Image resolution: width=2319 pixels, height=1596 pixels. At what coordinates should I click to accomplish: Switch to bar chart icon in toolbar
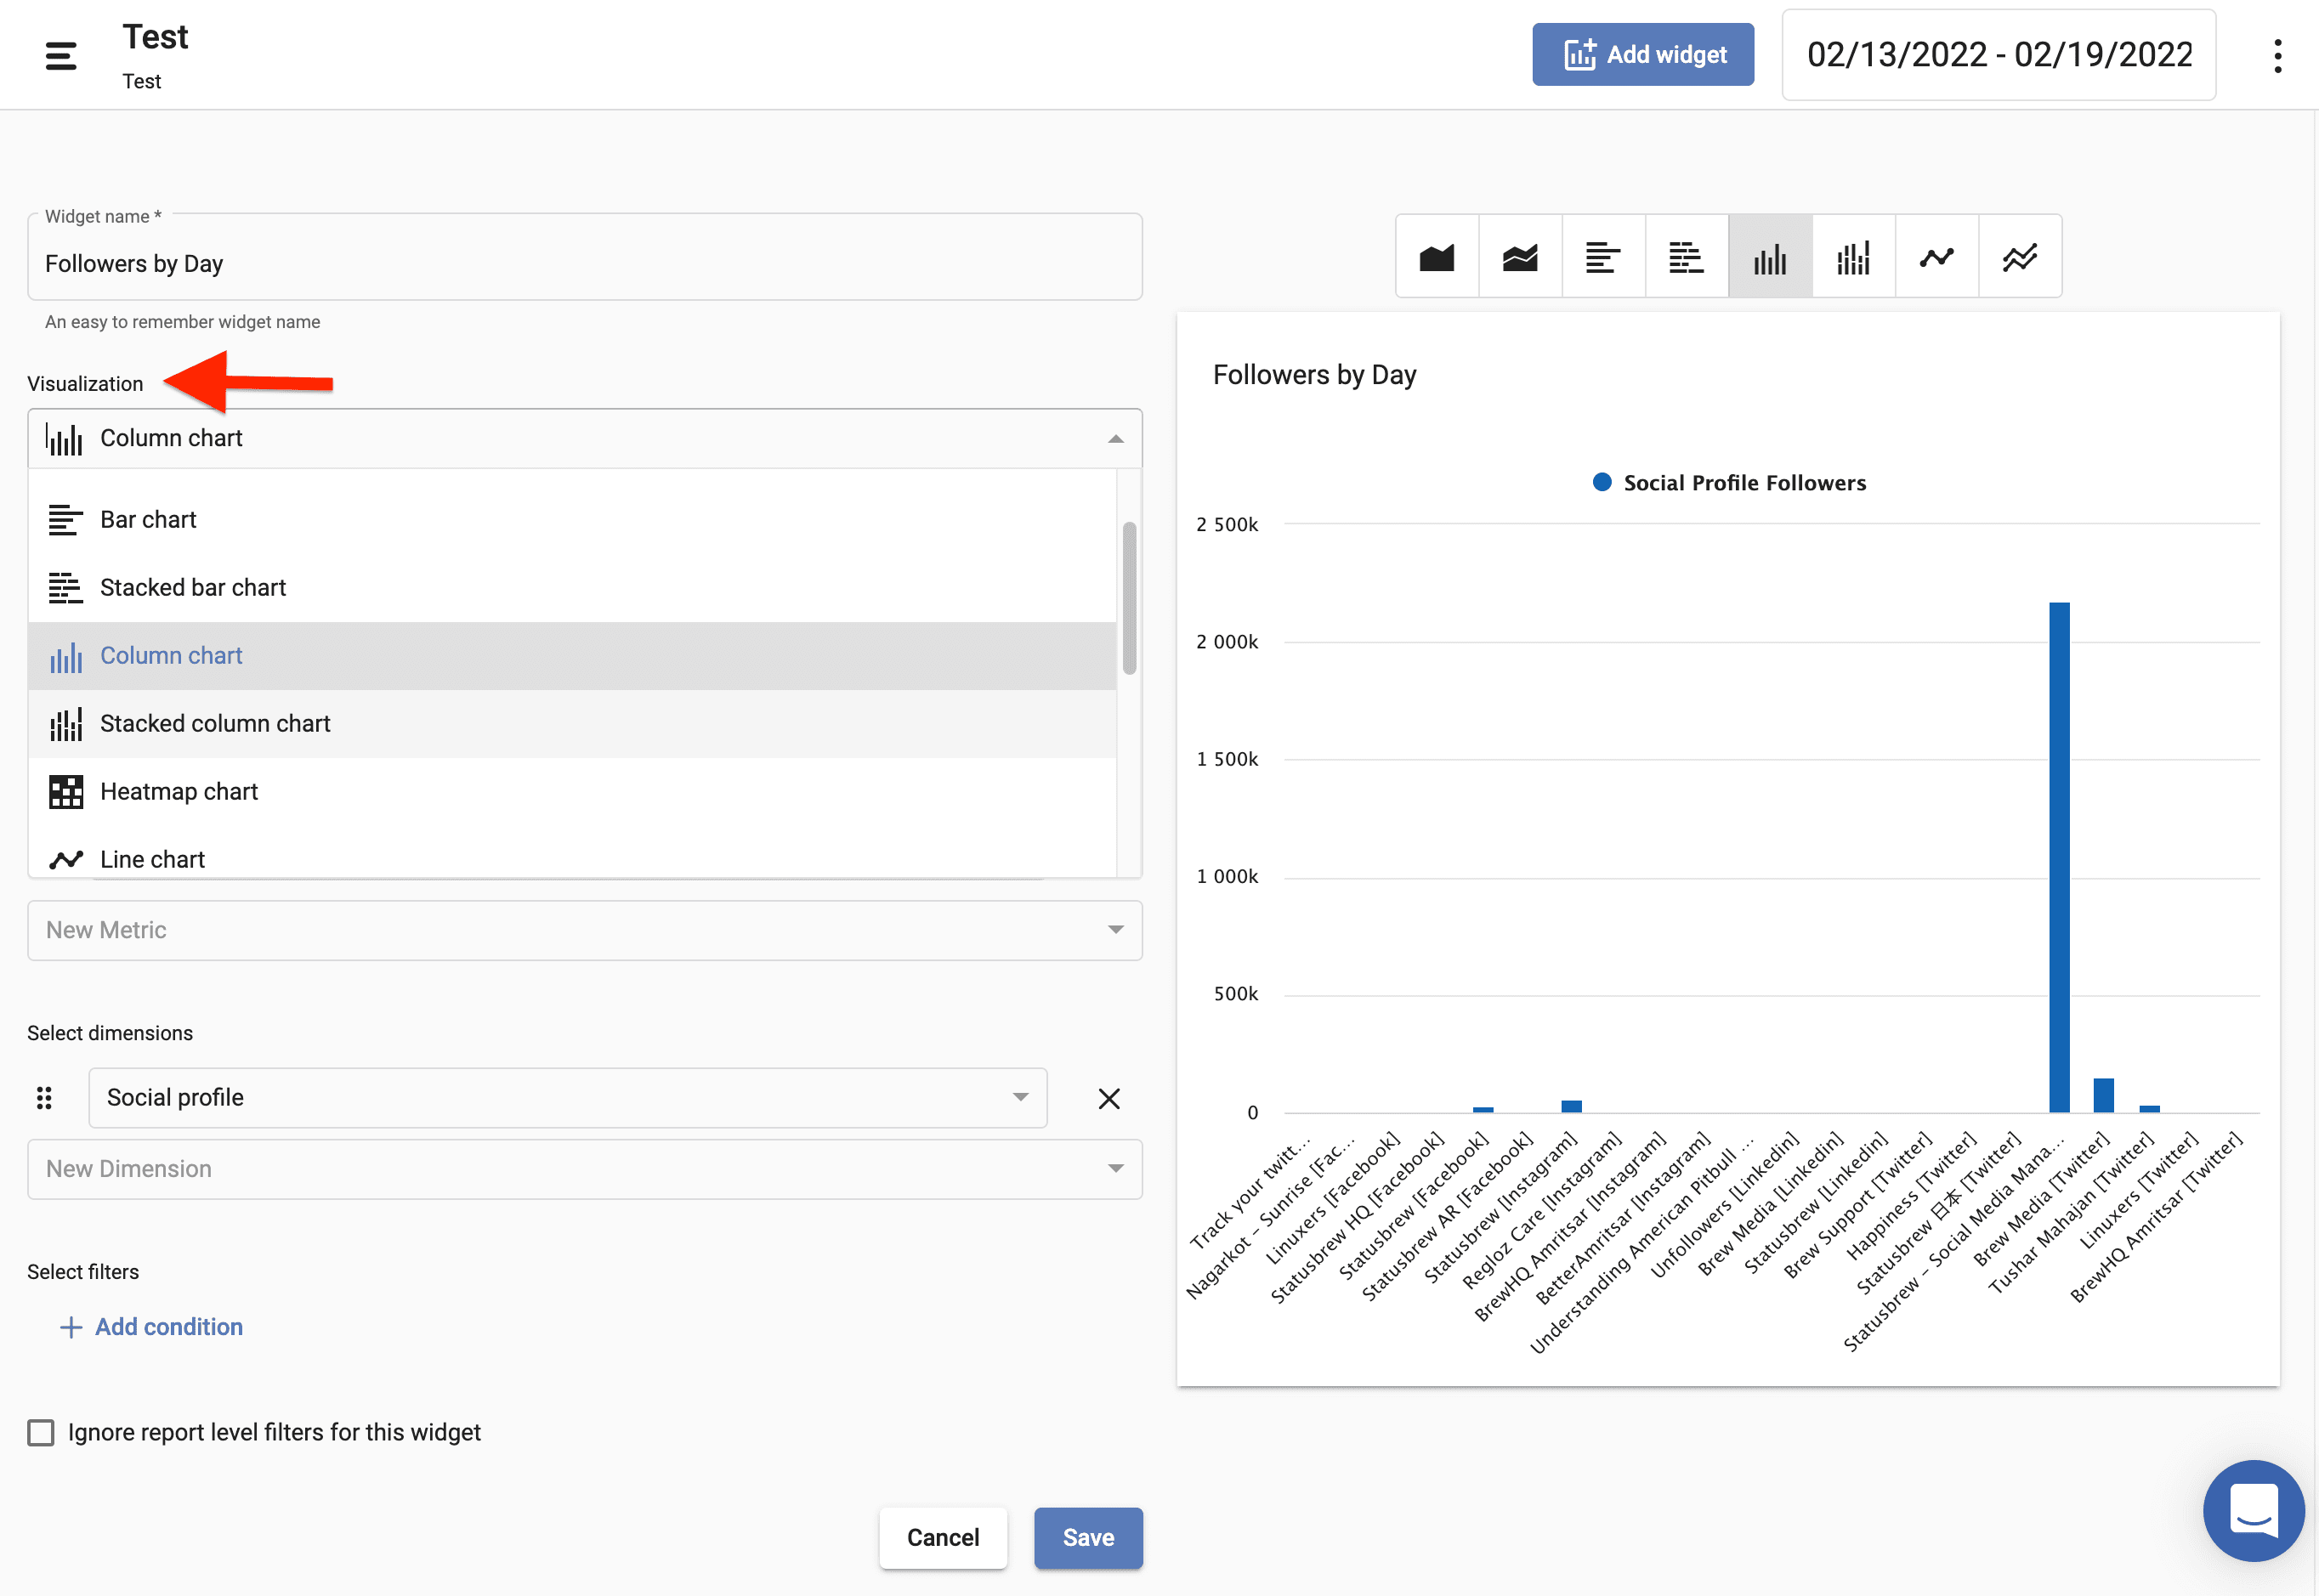(1602, 257)
